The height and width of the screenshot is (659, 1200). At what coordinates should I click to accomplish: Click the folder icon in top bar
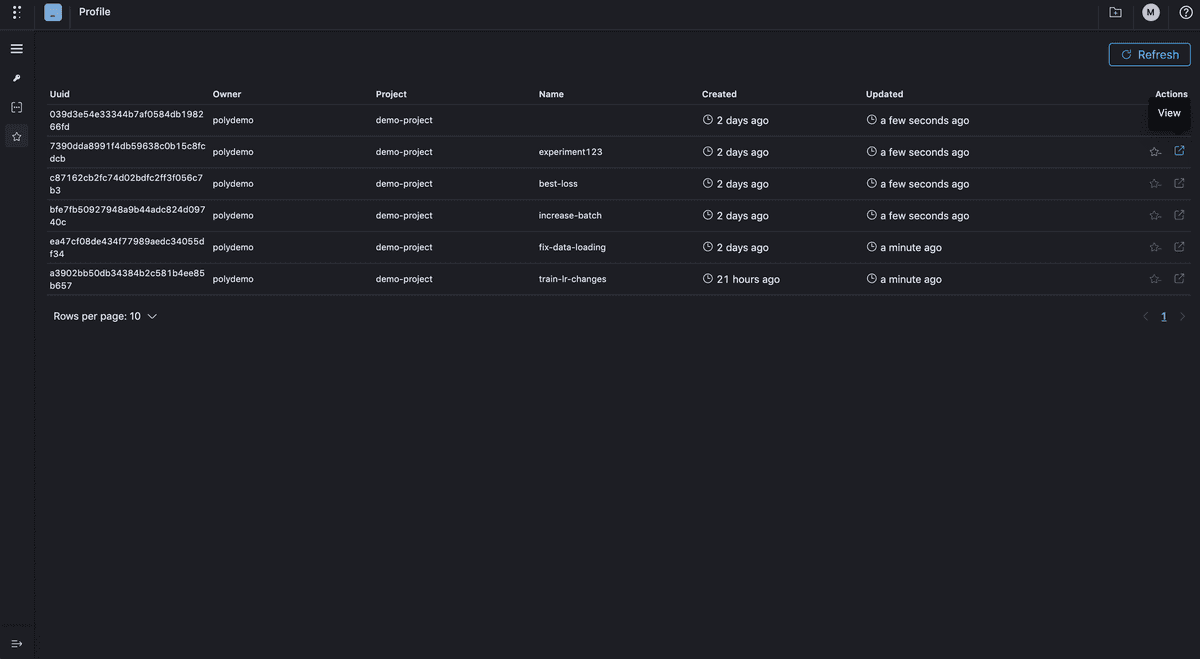[x=1116, y=13]
